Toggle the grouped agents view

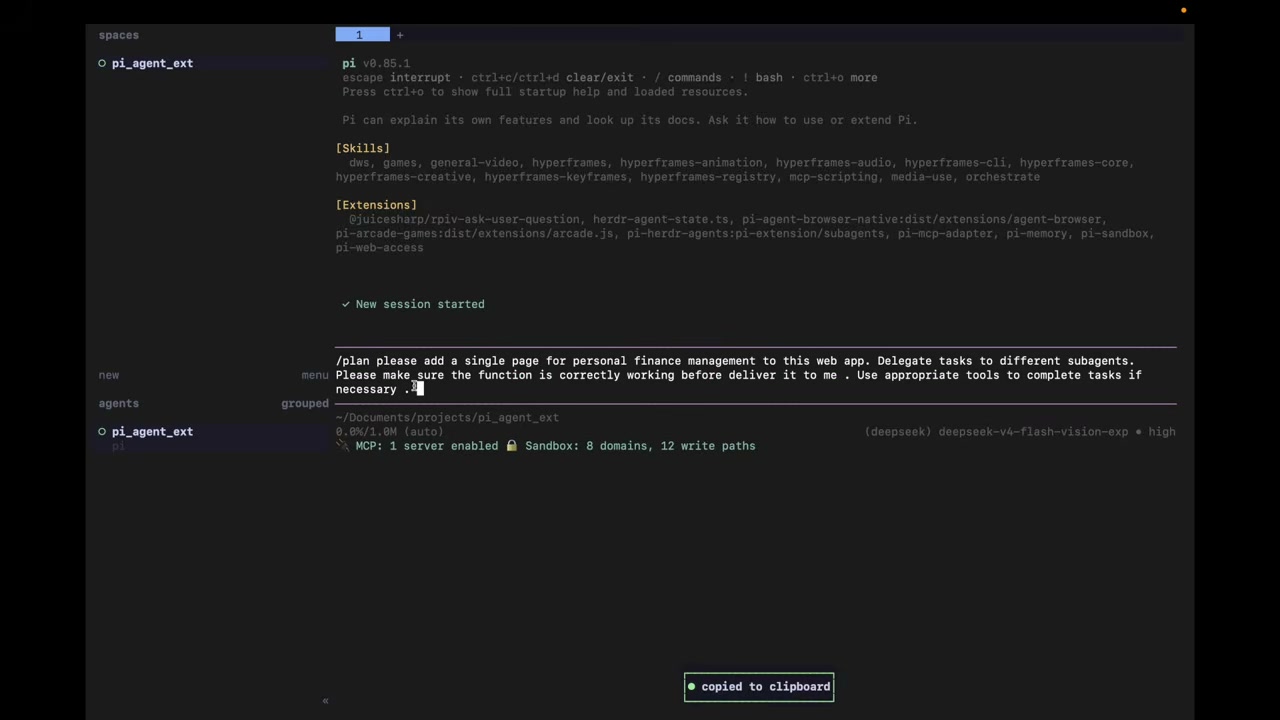click(305, 404)
